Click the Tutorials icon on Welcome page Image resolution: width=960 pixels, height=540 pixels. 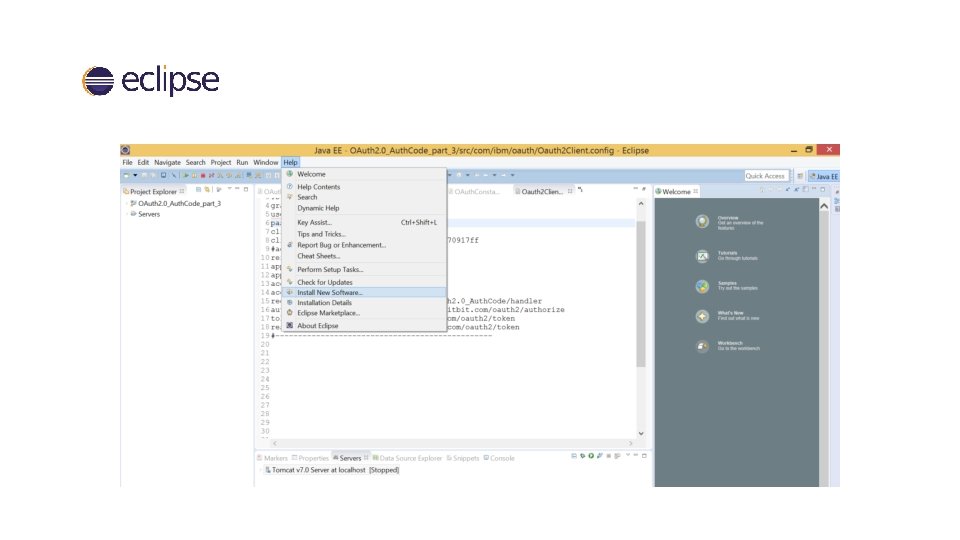point(702,256)
